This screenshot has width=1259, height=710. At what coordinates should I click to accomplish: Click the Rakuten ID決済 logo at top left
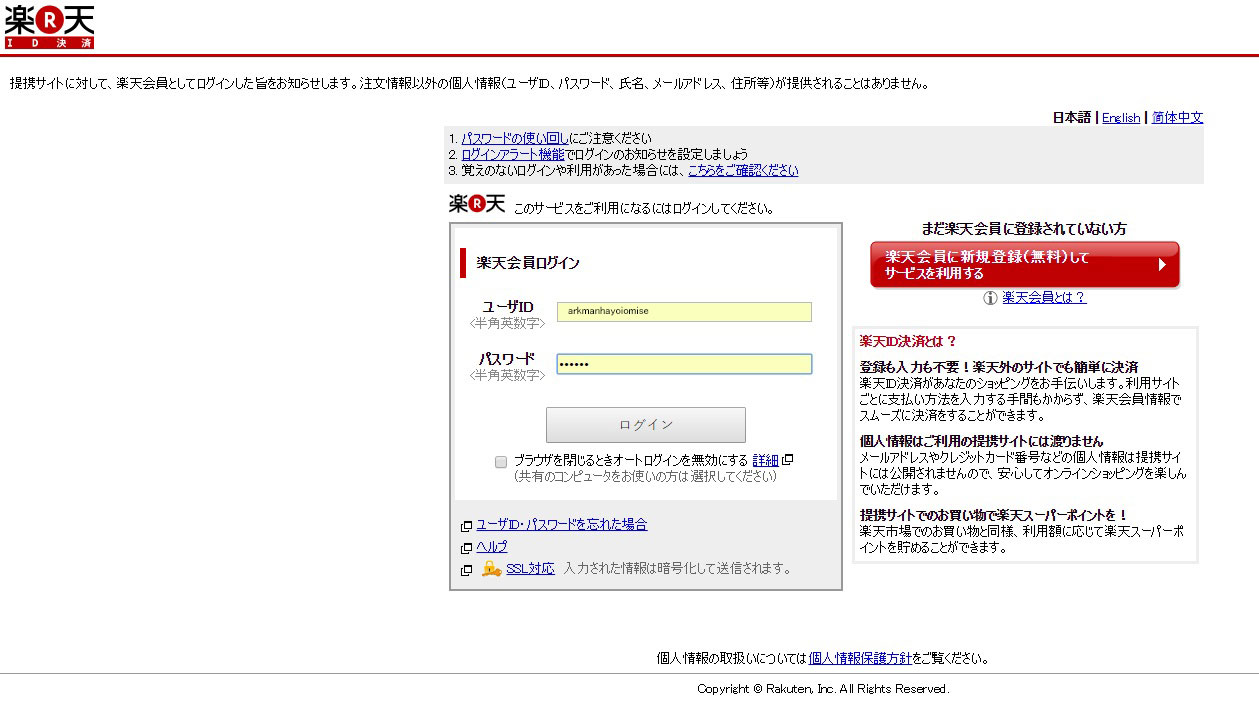[x=49, y=27]
